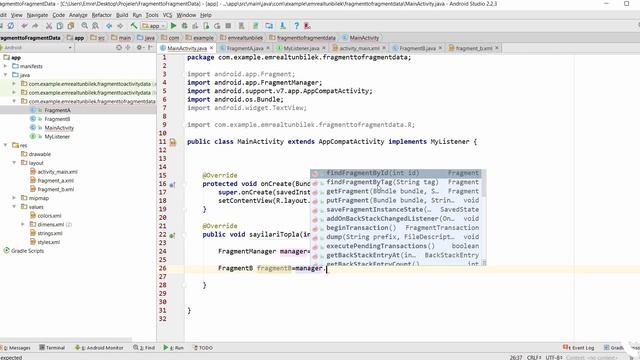Open the VCS menu
640x360 pixels.
(x=167, y=15)
